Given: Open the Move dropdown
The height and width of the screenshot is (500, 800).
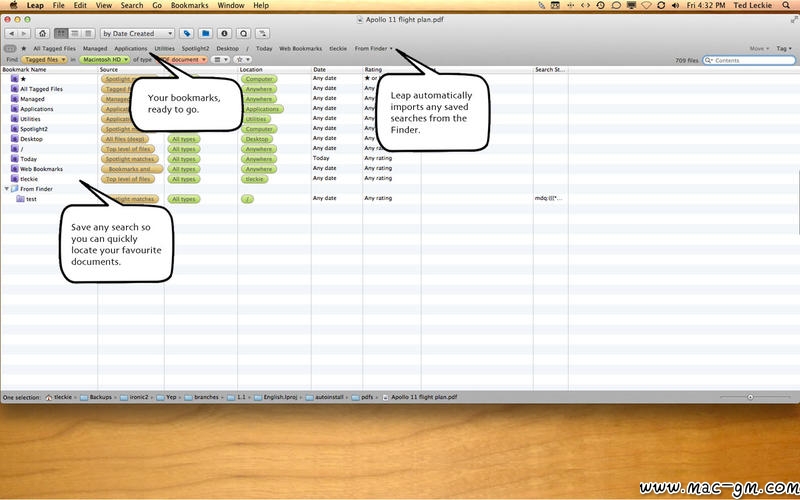Looking at the screenshot, I should tap(759, 48).
